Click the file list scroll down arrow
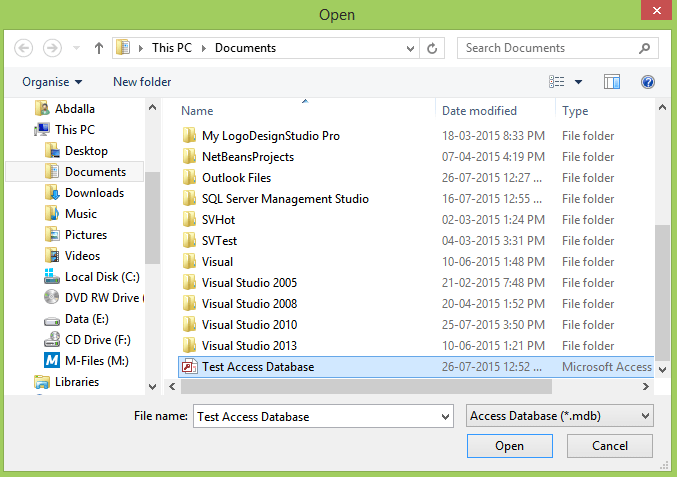677x477 pixels. (x=662, y=370)
